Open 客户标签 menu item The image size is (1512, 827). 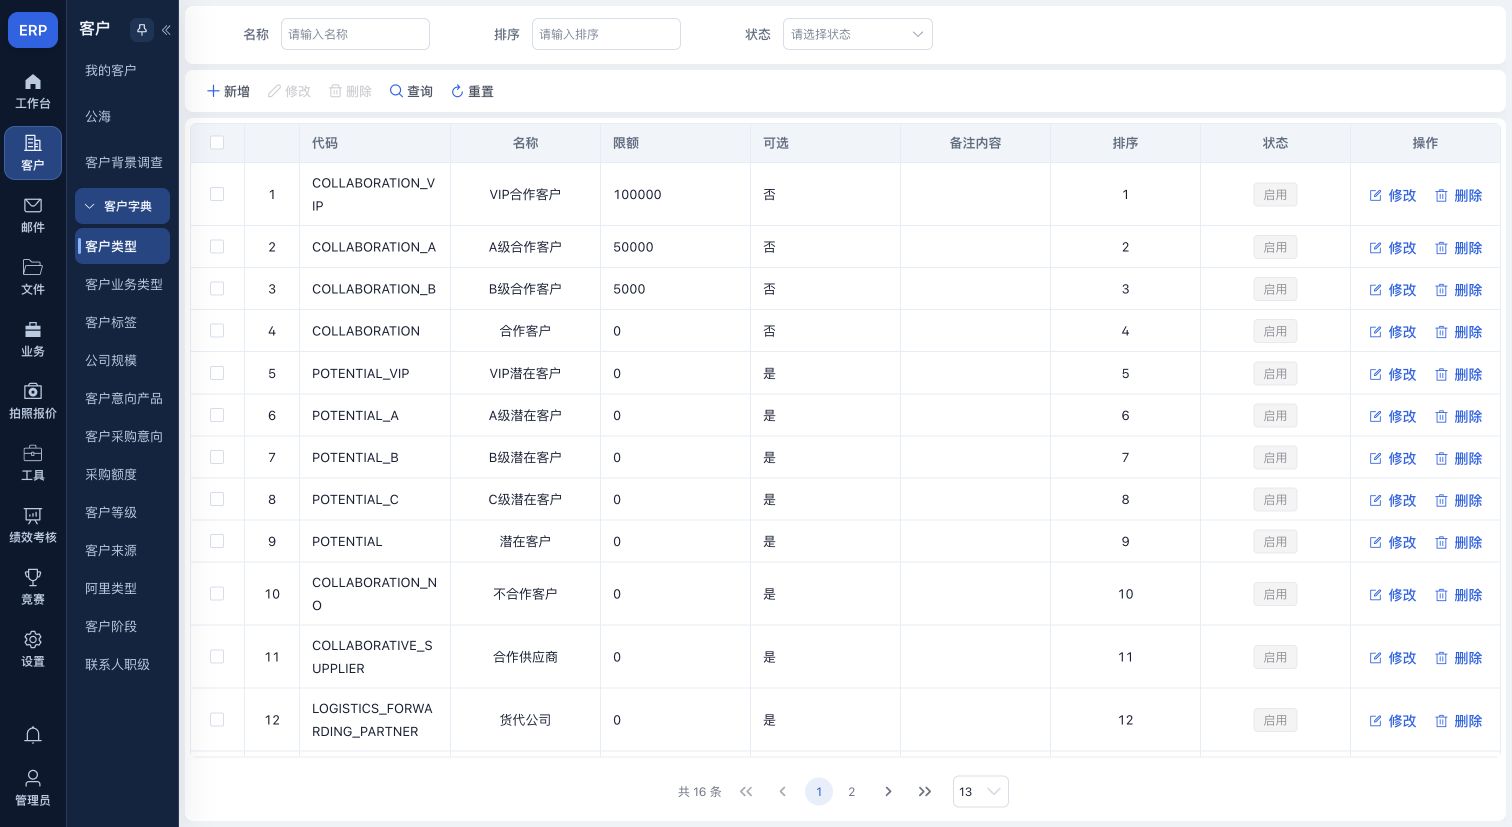[x=111, y=322]
